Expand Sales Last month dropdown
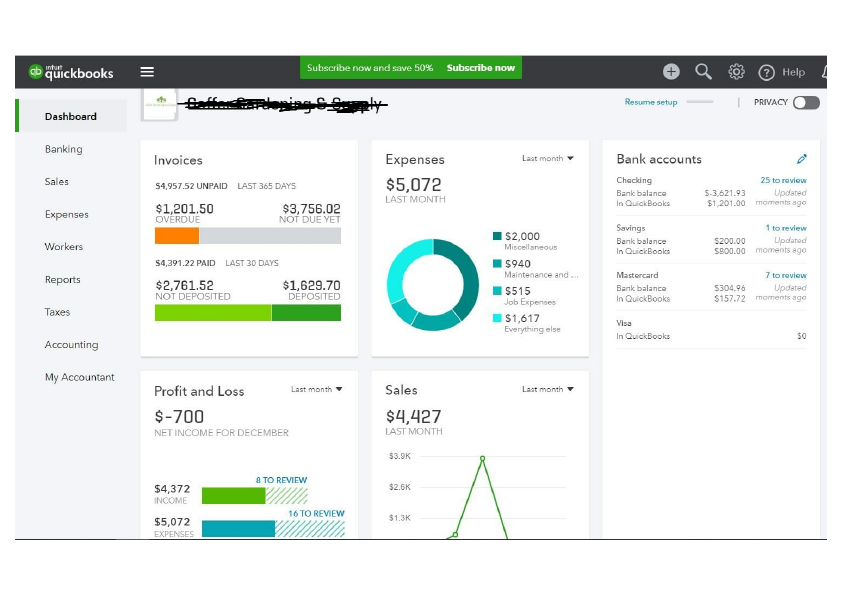 tap(548, 389)
